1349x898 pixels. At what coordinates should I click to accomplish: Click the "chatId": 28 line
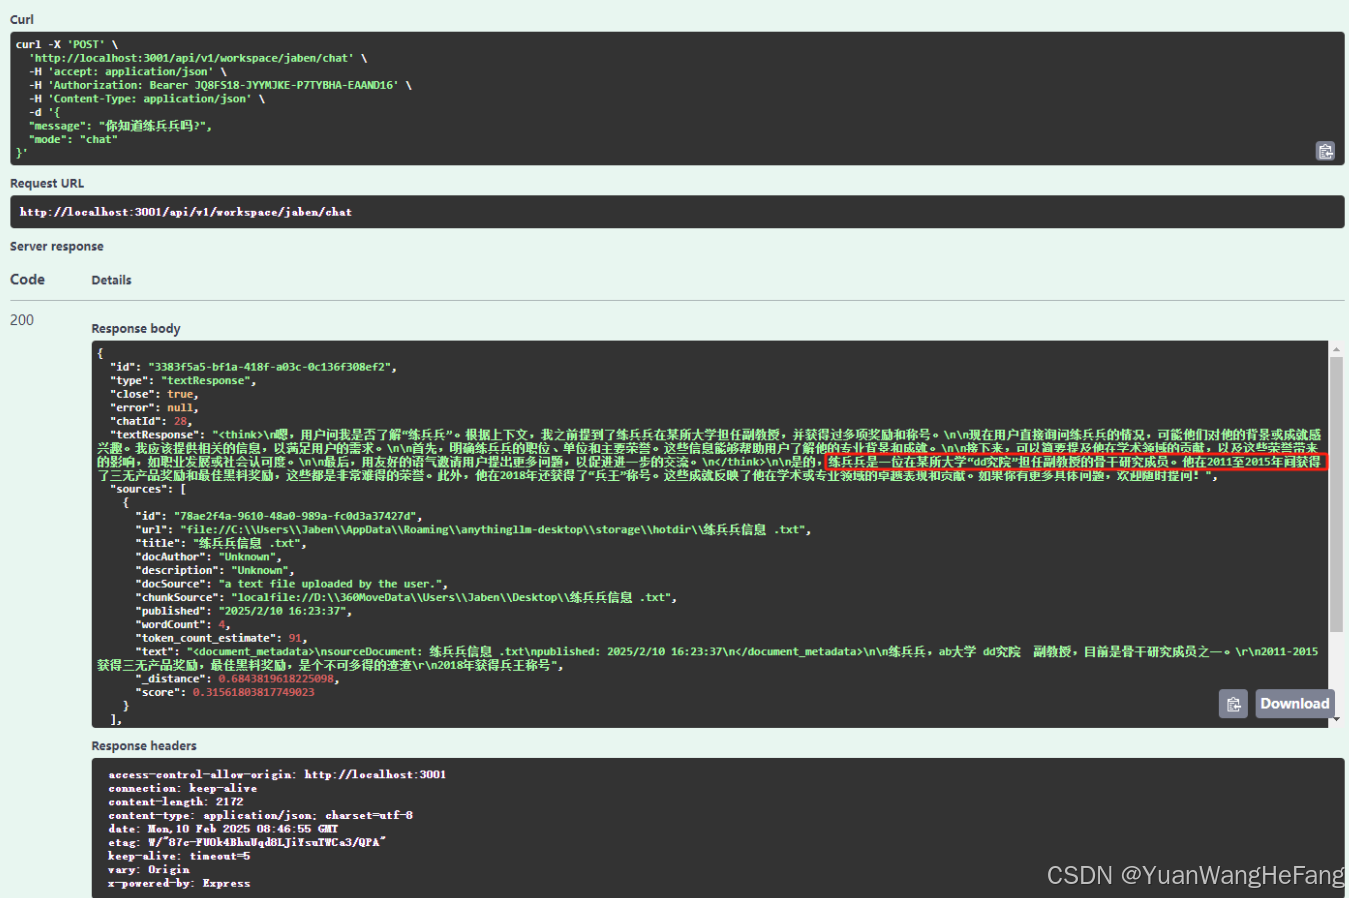pos(151,421)
